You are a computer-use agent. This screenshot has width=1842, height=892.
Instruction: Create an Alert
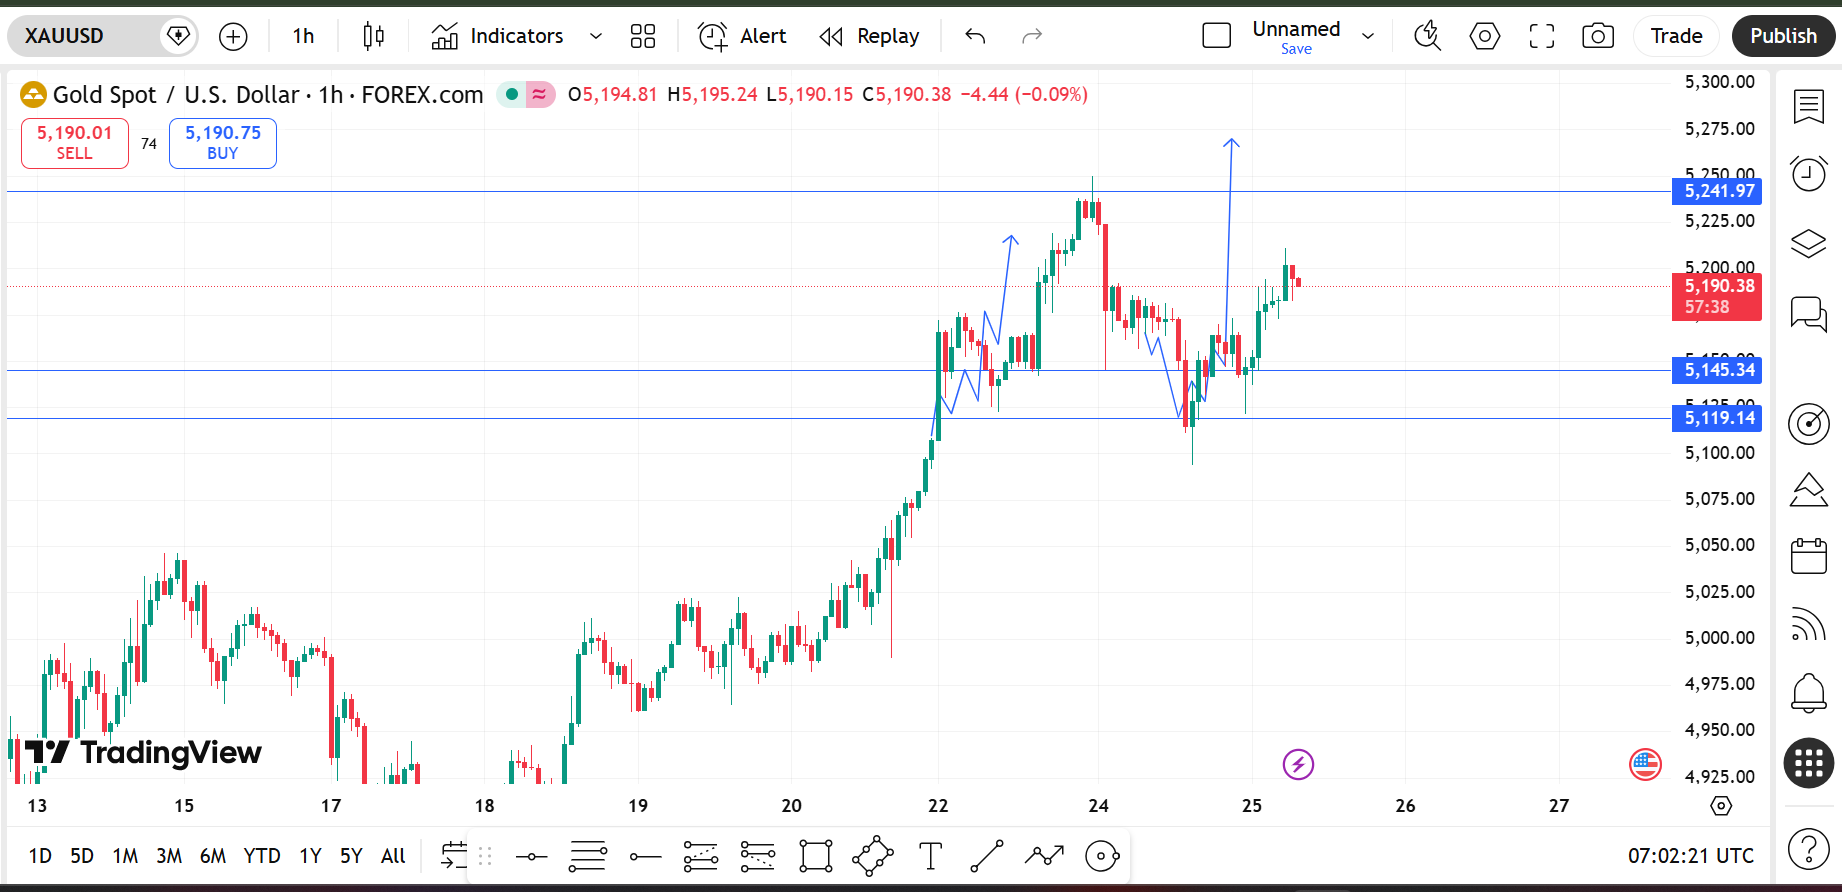tap(742, 37)
